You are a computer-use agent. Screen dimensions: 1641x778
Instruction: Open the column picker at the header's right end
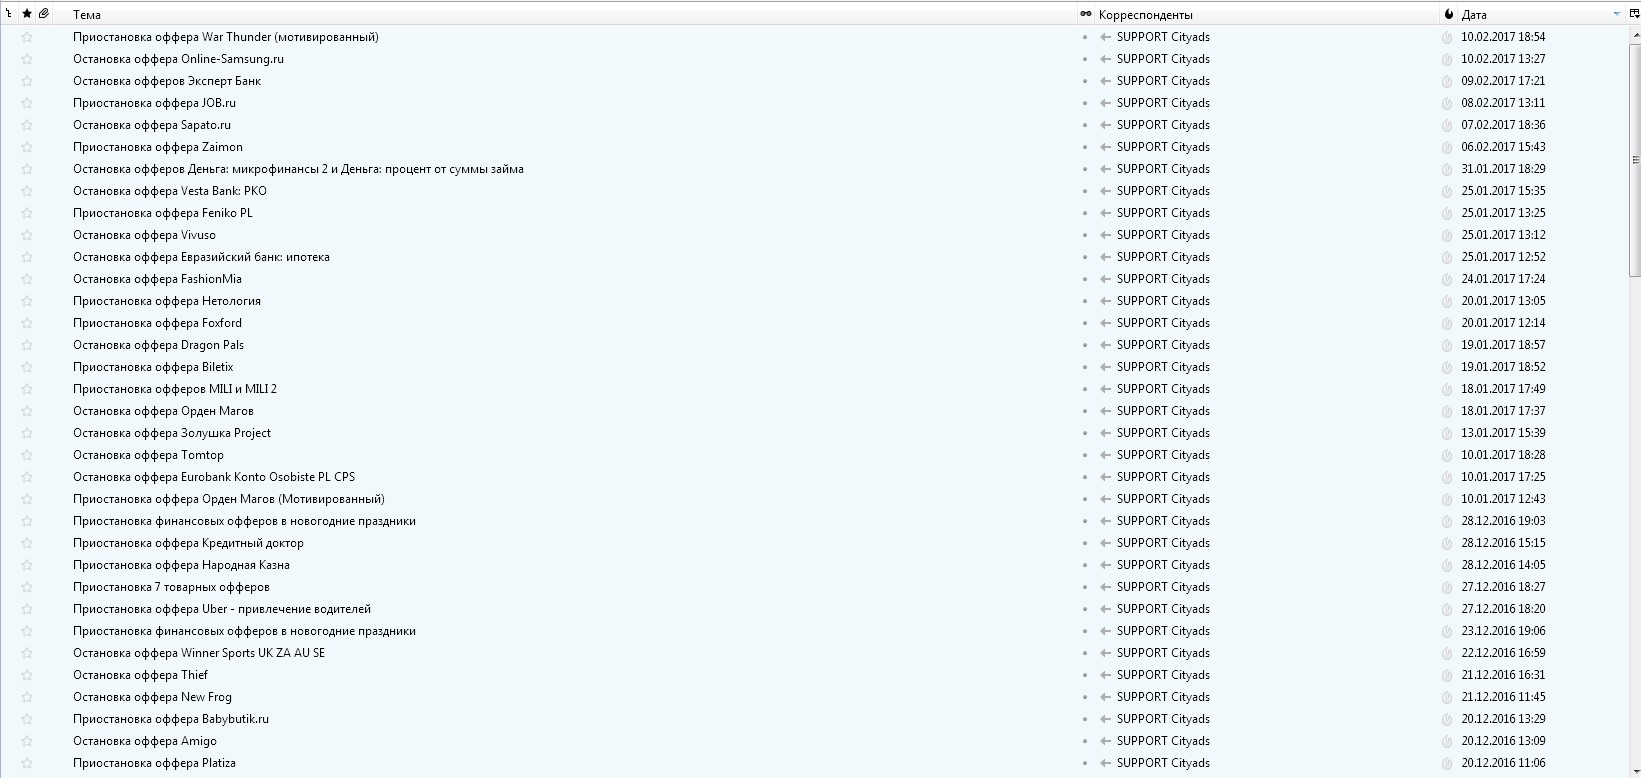point(1635,14)
